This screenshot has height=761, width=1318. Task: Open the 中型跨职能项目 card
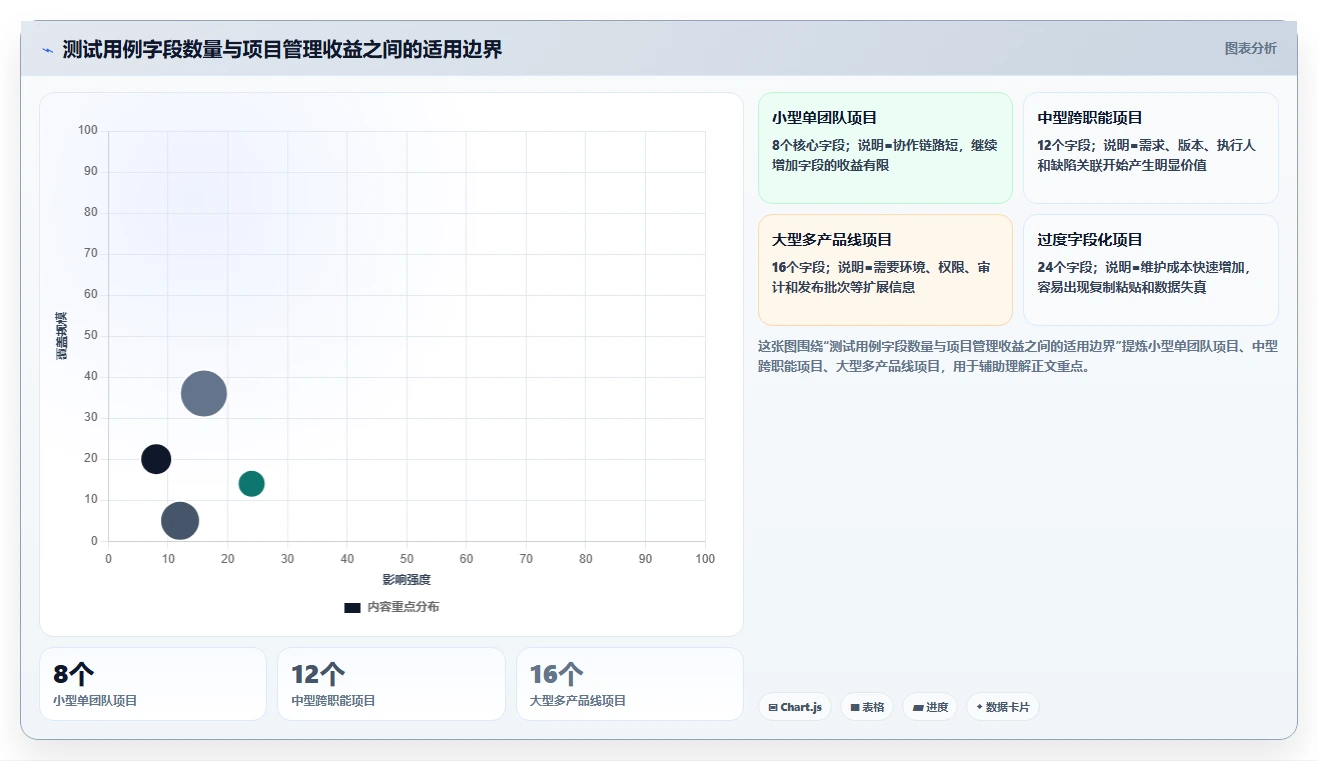(x=1150, y=148)
